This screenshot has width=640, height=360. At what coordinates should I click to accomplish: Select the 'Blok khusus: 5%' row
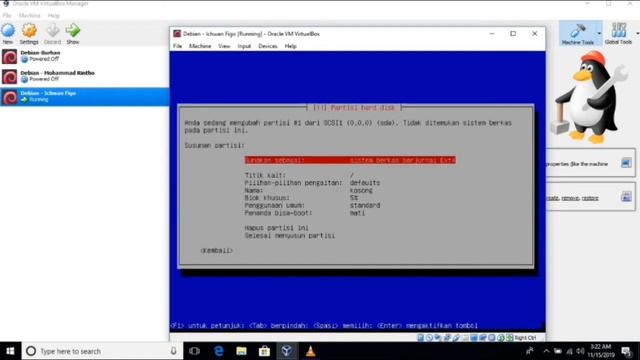coord(301,198)
